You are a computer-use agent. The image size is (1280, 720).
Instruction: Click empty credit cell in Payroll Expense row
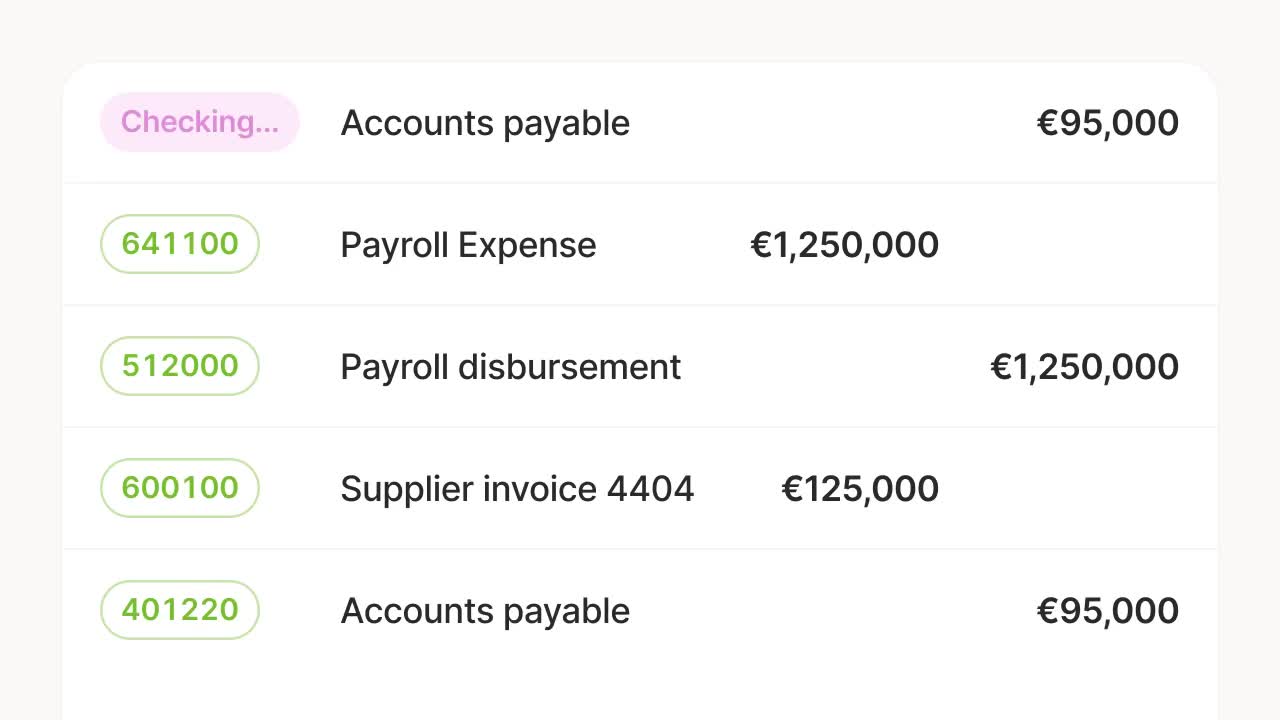pyautogui.click(x=1080, y=245)
